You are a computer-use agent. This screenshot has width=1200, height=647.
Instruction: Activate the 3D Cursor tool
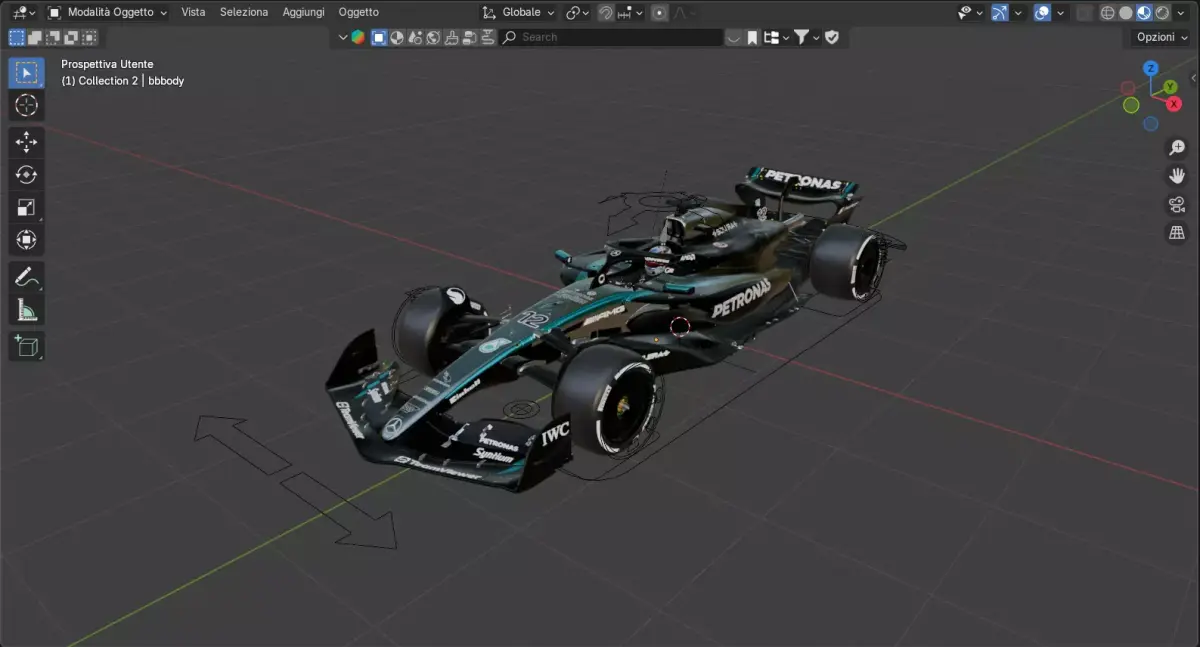point(26,105)
